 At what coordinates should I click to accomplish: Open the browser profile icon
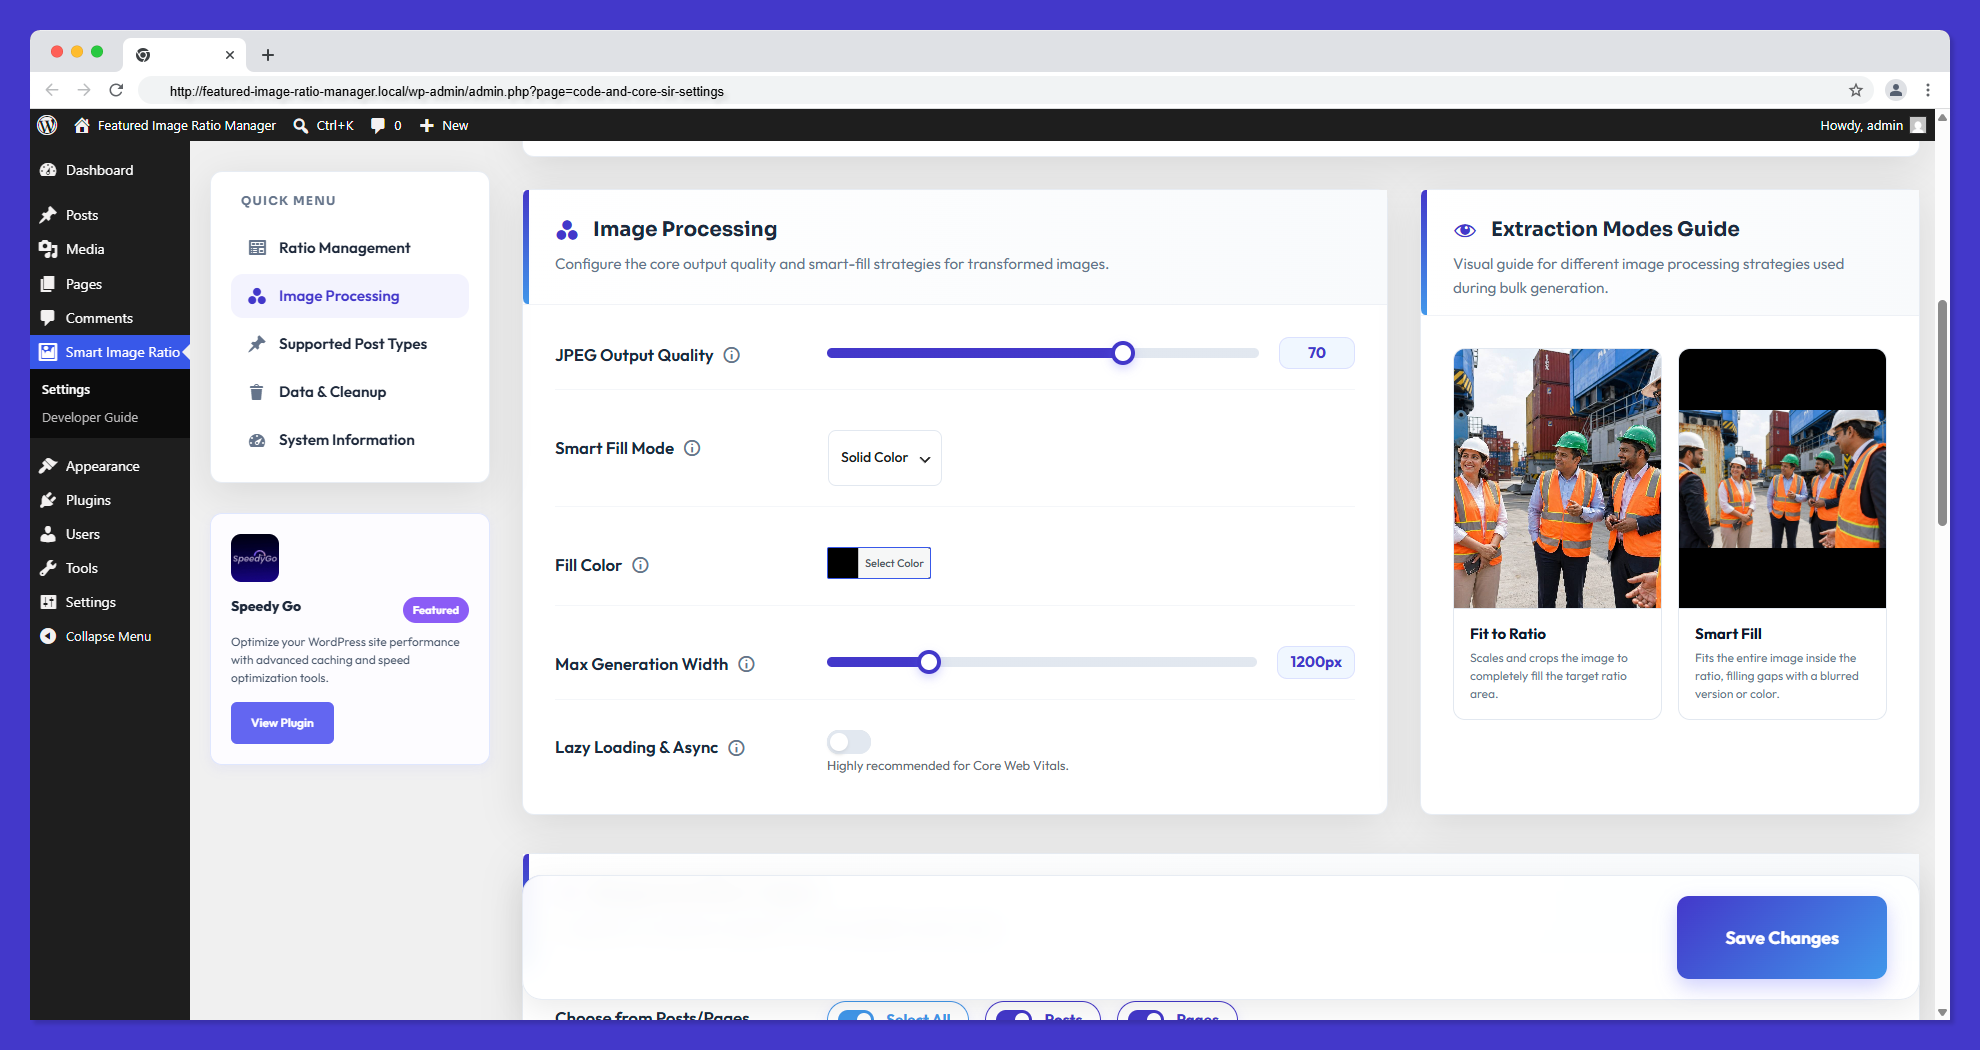tap(1895, 90)
